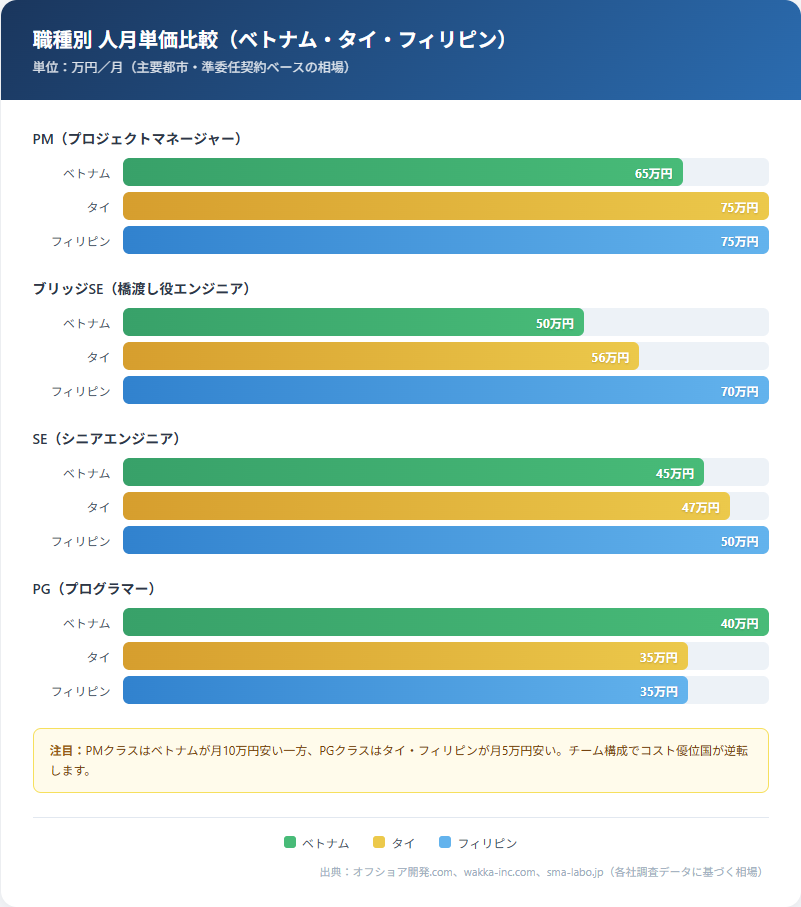Click the PM(プロジェクトマネージャー) section heading

[x=138, y=139]
